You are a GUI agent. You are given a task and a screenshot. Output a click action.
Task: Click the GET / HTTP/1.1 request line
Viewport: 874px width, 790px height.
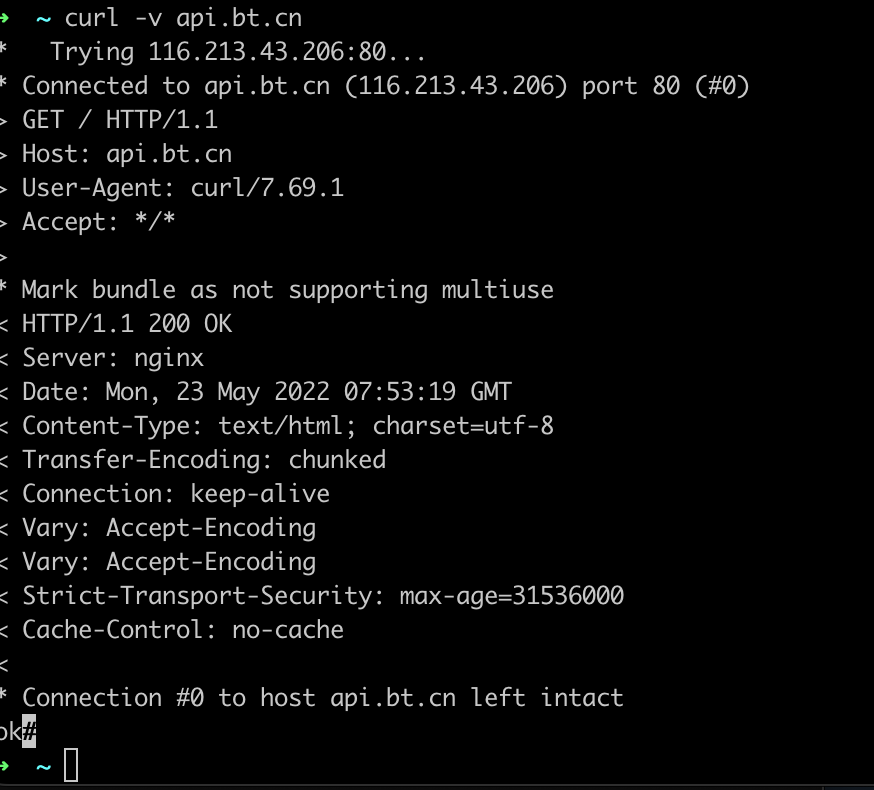[x=120, y=120]
